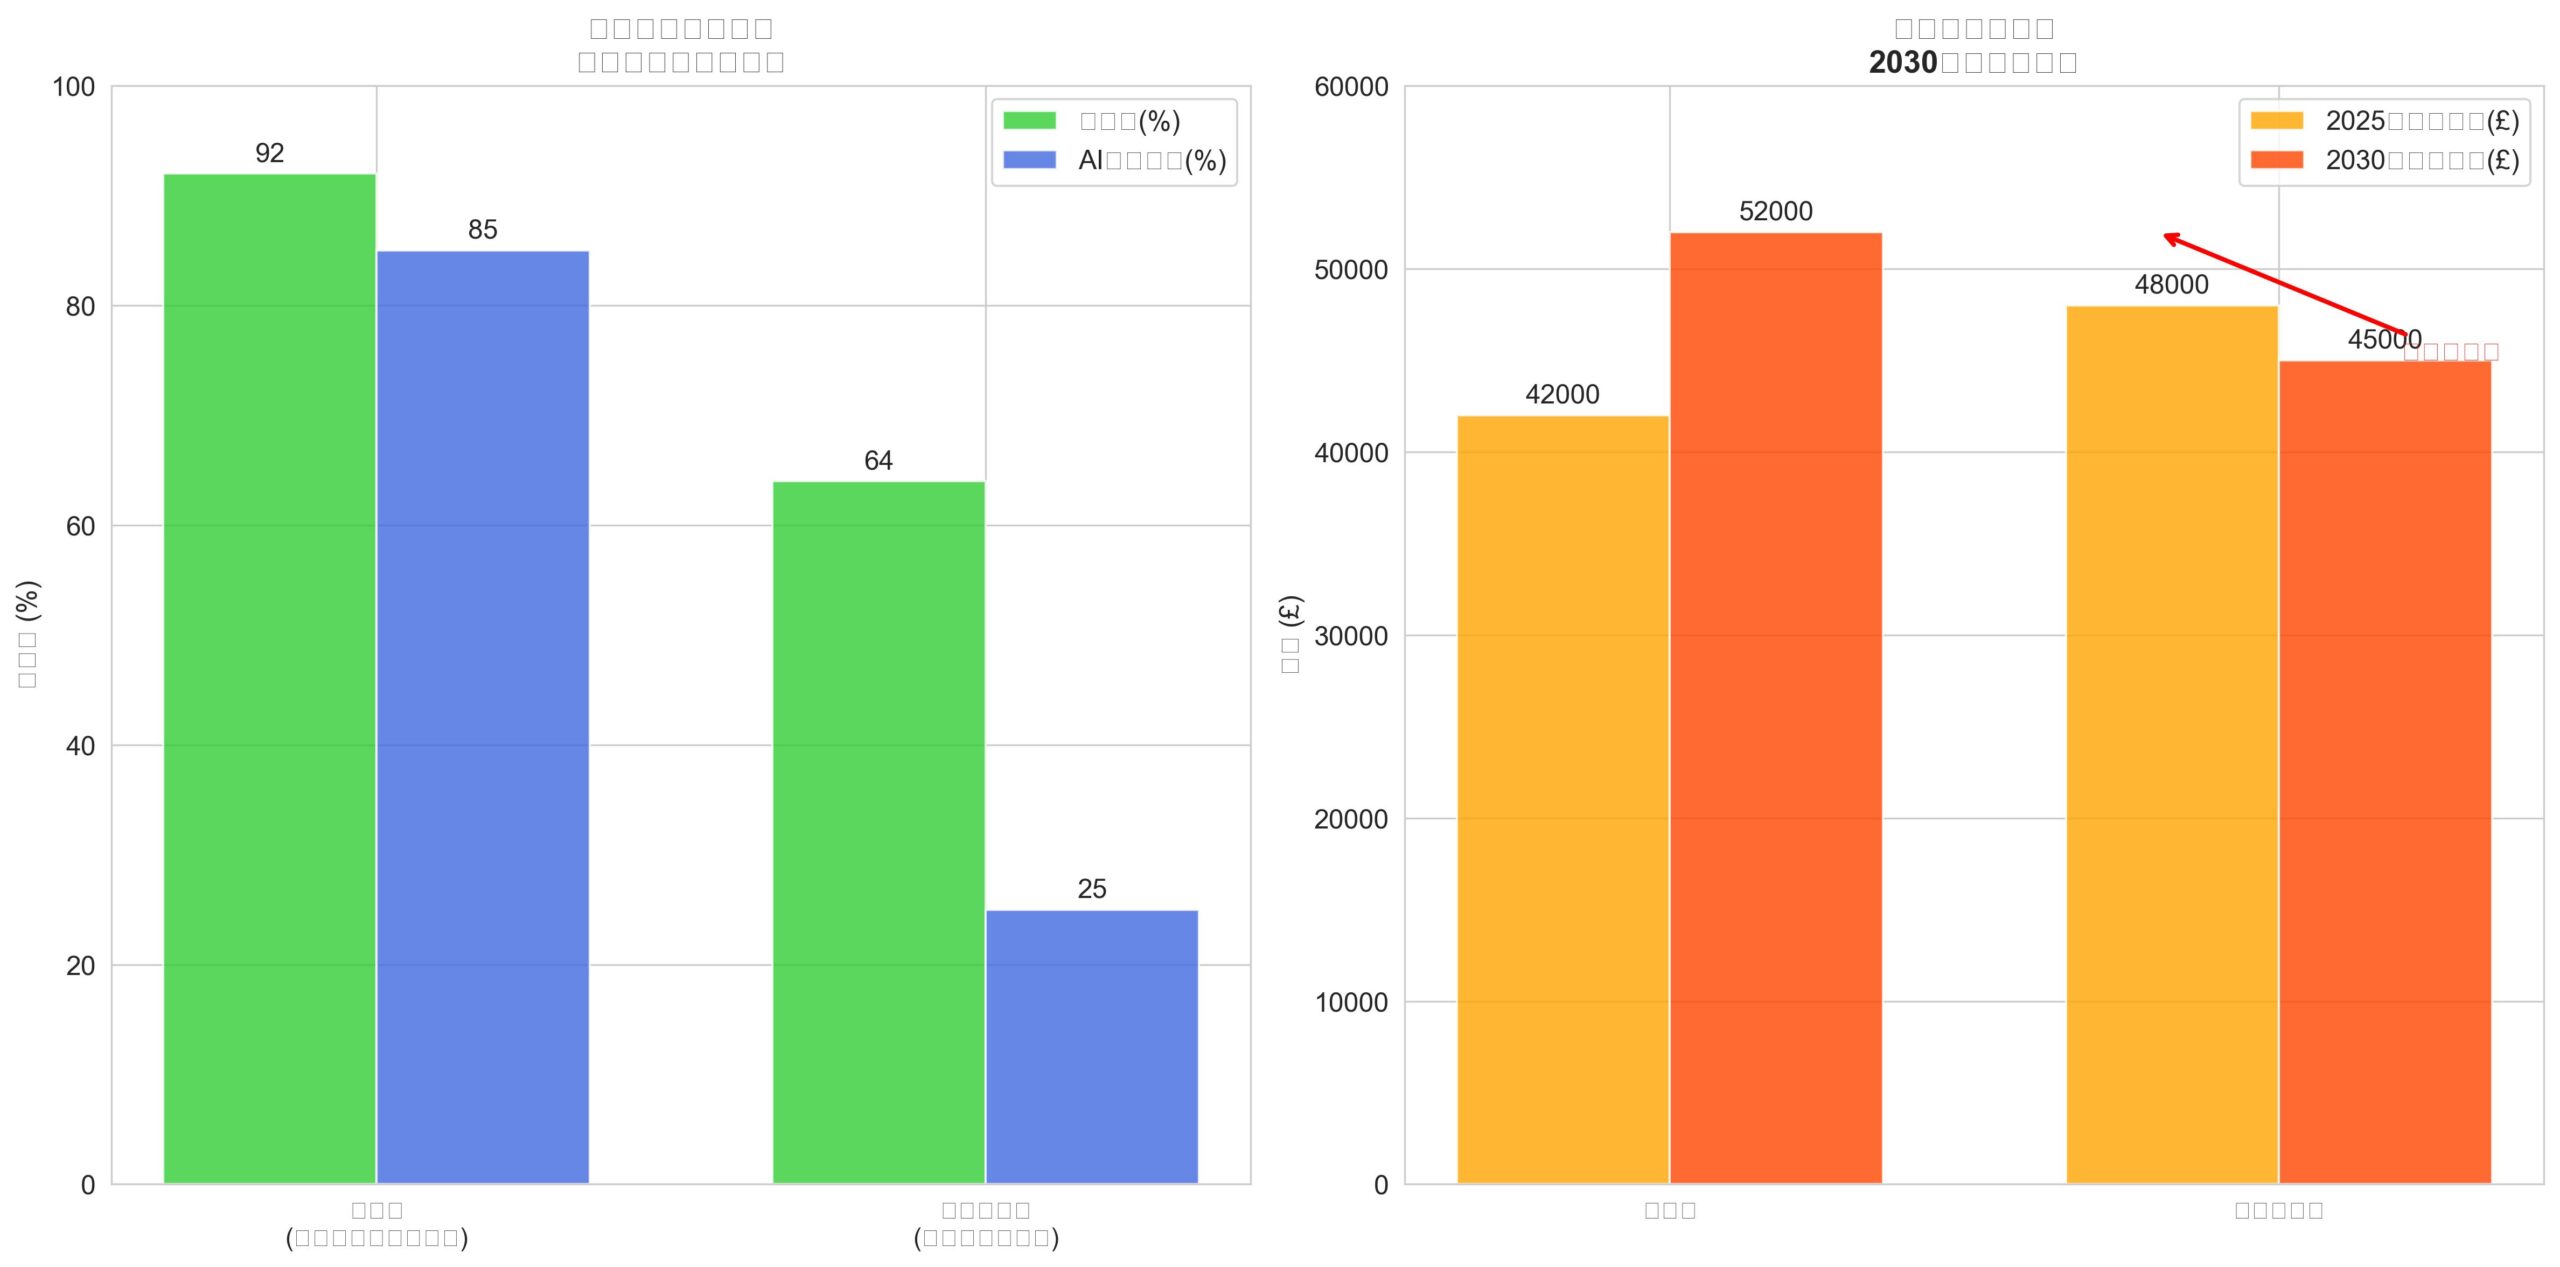Select the blue bar labeled 85
Viewport: 2560px width, 1267px height.
click(x=482, y=716)
